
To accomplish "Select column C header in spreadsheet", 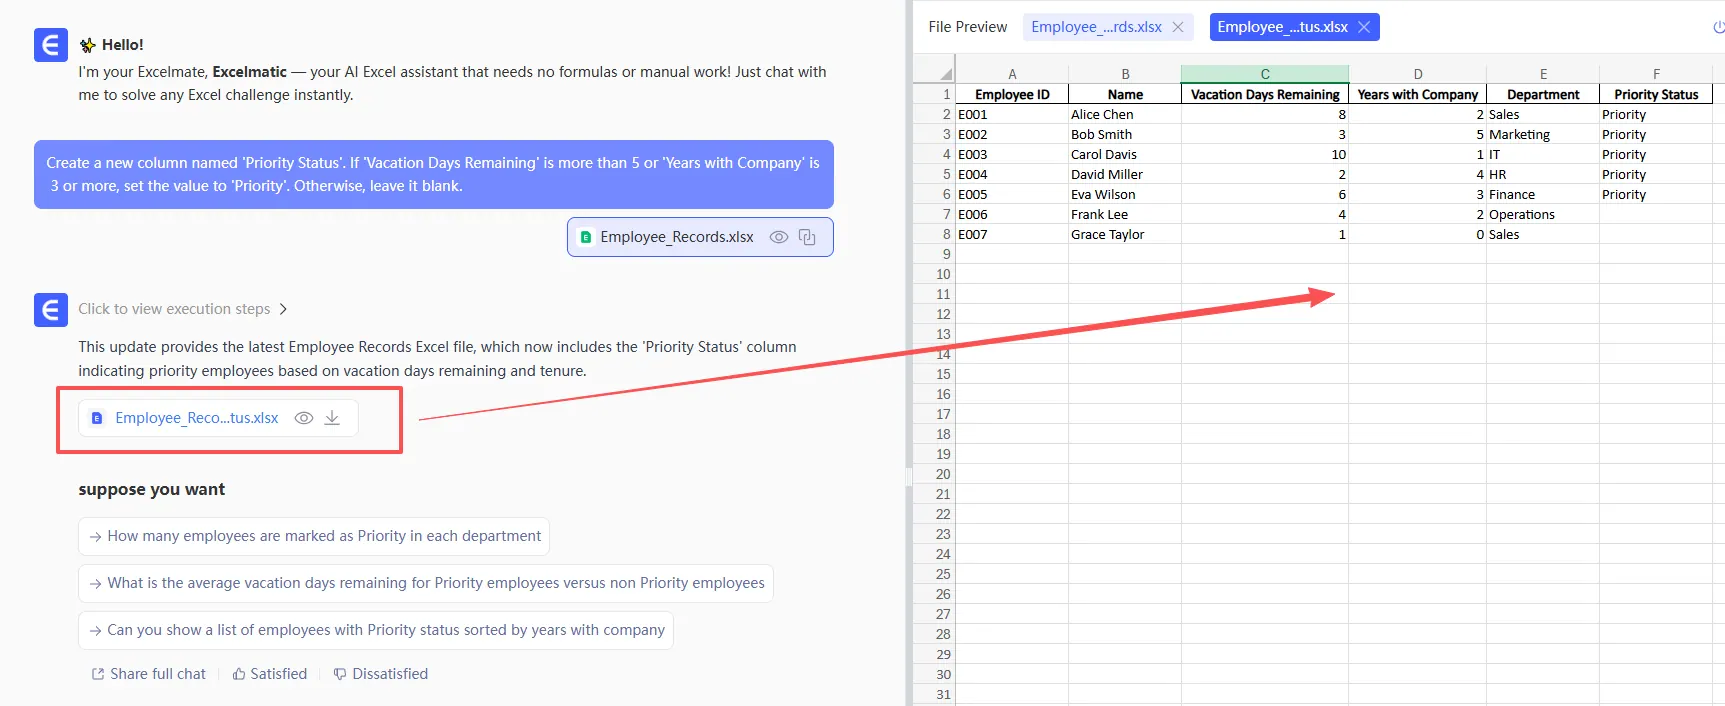I will click(1264, 74).
